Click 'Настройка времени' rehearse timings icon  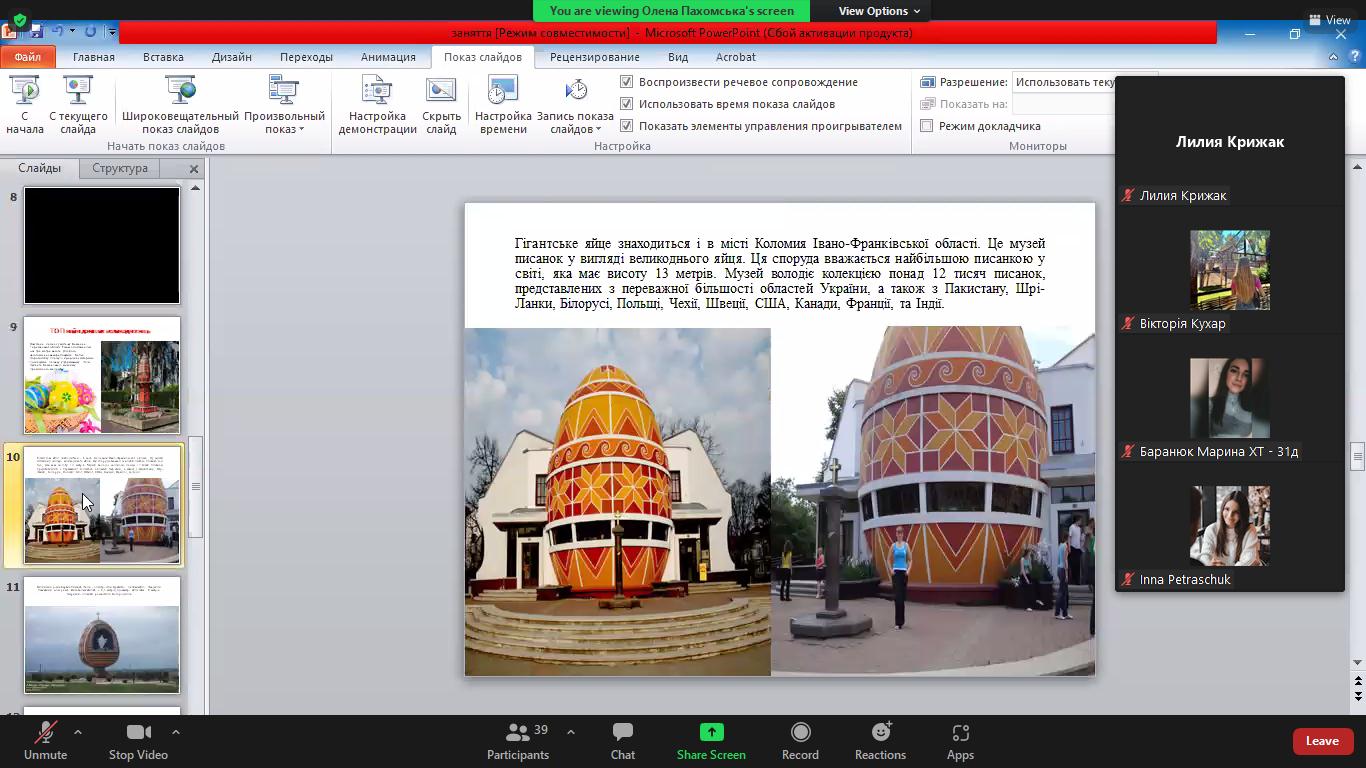pyautogui.click(x=503, y=92)
